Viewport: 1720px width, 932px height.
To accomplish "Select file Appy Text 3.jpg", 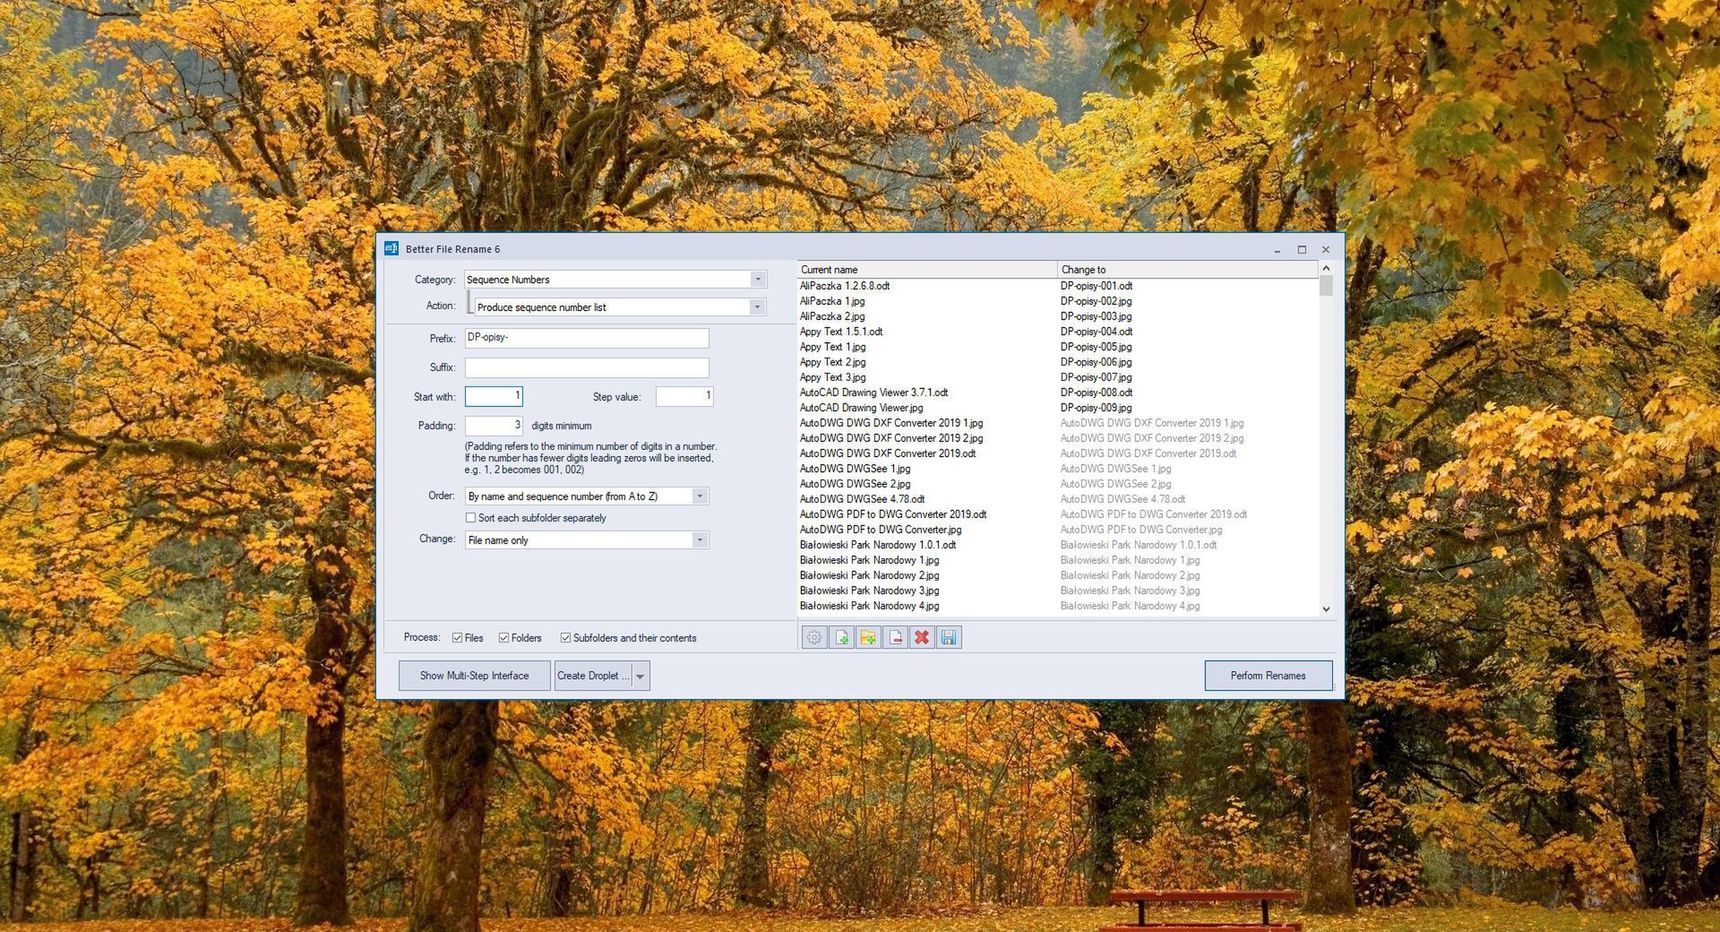I will click(x=833, y=377).
